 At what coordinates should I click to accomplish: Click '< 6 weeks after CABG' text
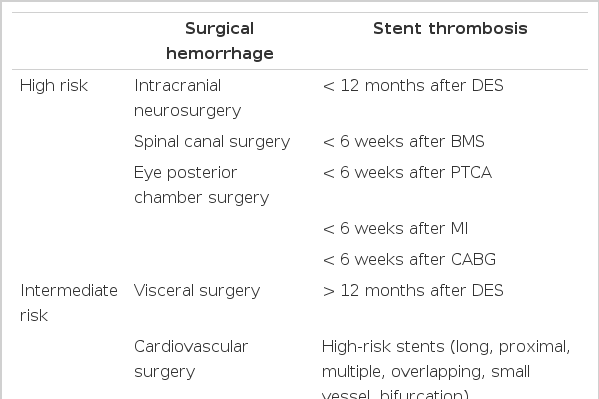tap(409, 260)
